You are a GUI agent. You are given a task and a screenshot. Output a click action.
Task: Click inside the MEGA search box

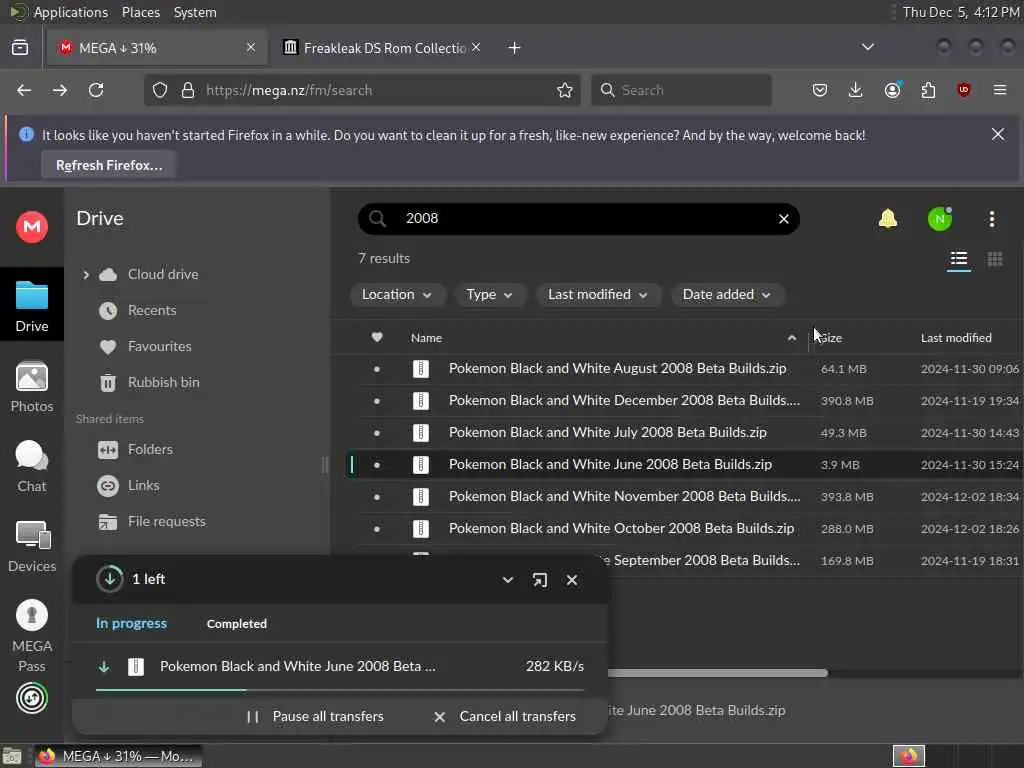[578, 219]
